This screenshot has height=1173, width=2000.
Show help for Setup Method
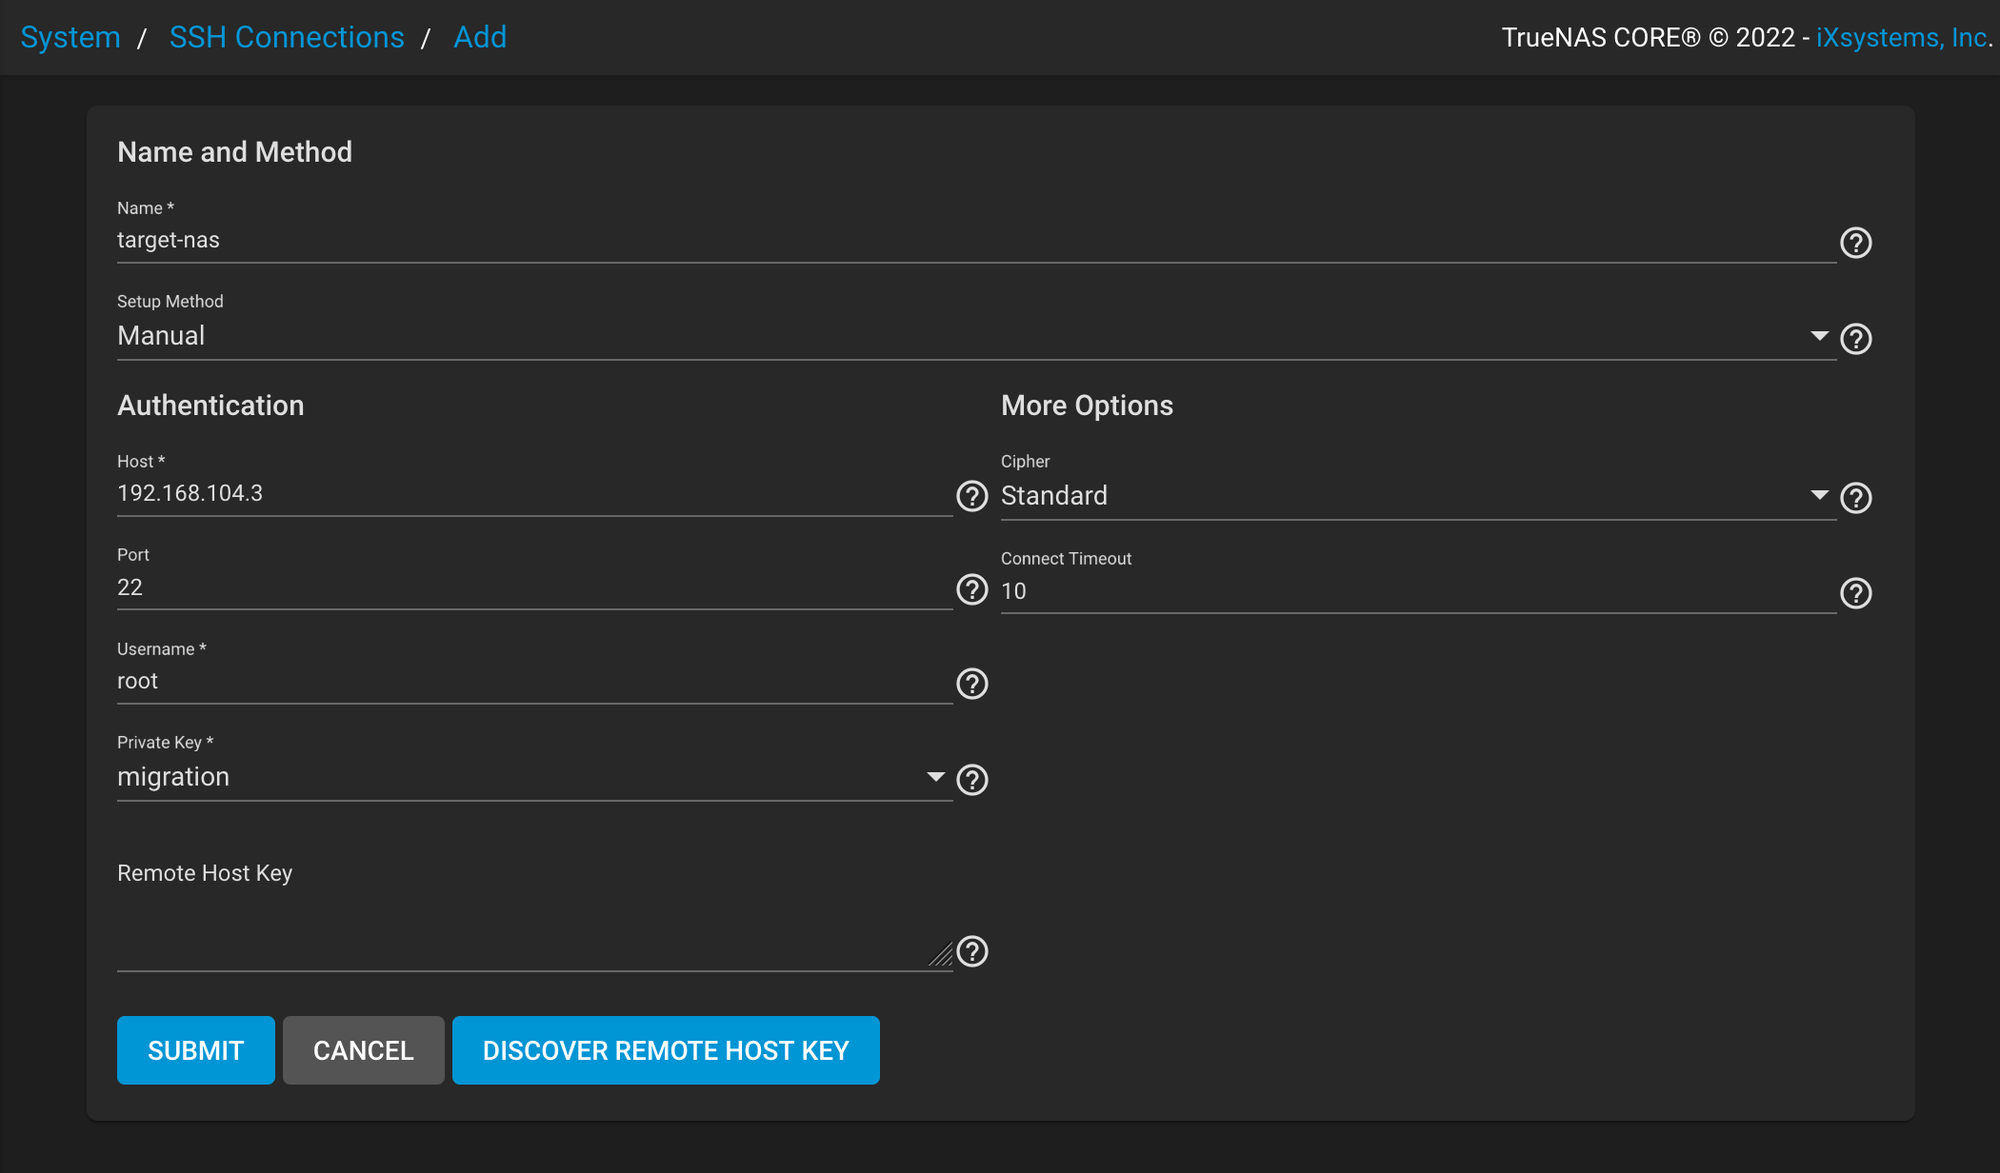pyautogui.click(x=1856, y=339)
